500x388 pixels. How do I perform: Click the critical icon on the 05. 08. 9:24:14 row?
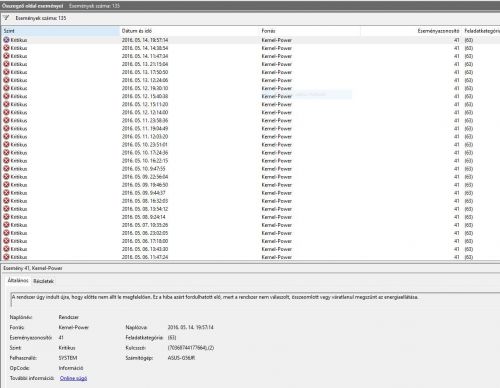6,217
